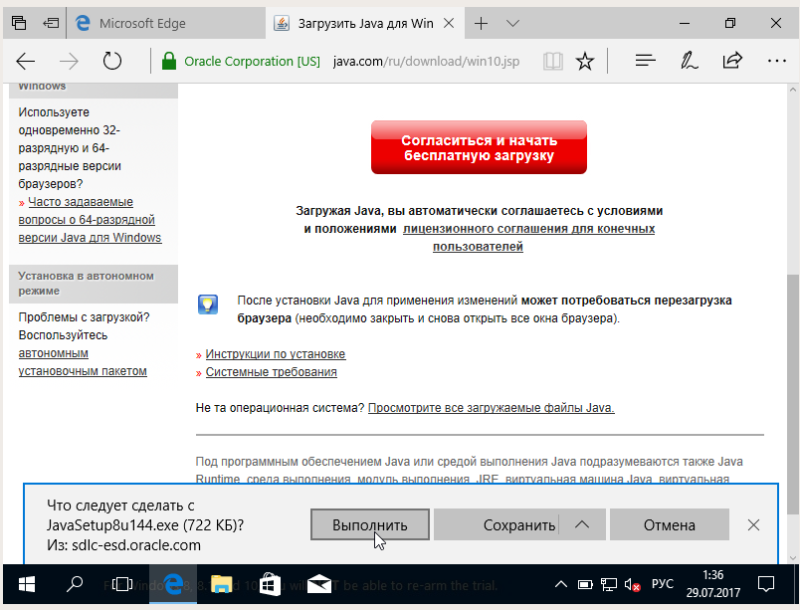The height and width of the screenshot is (610, 800).
Task: Click Edge icon on taskbar
Action: click(x=173, y=584)
